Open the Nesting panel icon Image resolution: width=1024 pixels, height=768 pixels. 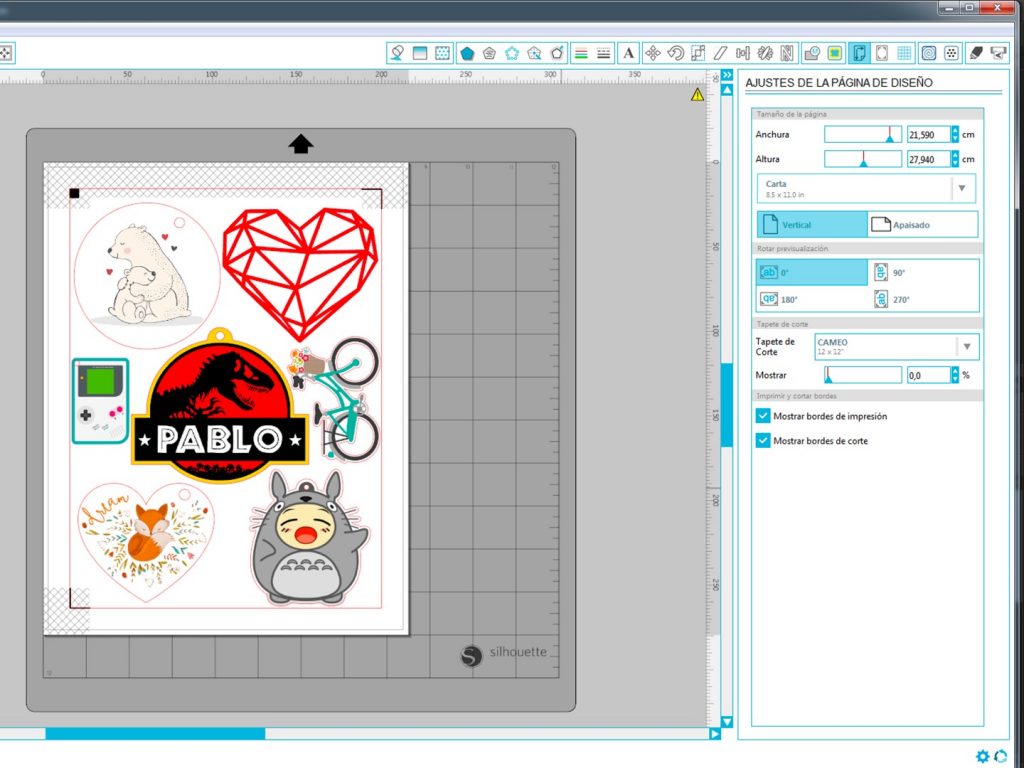[x=787, y=54]
